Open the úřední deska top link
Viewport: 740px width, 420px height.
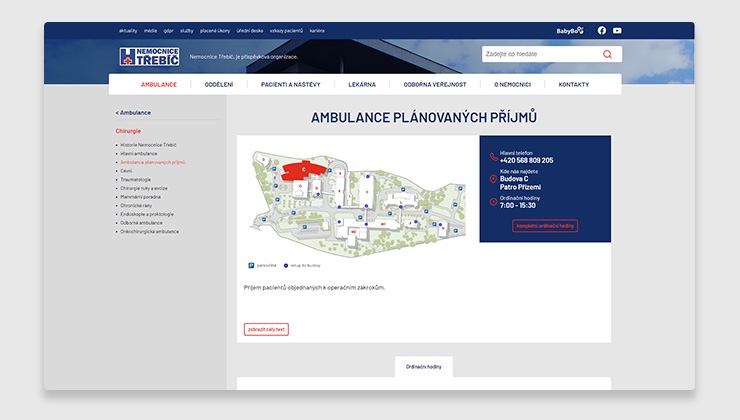coord(250,31)
